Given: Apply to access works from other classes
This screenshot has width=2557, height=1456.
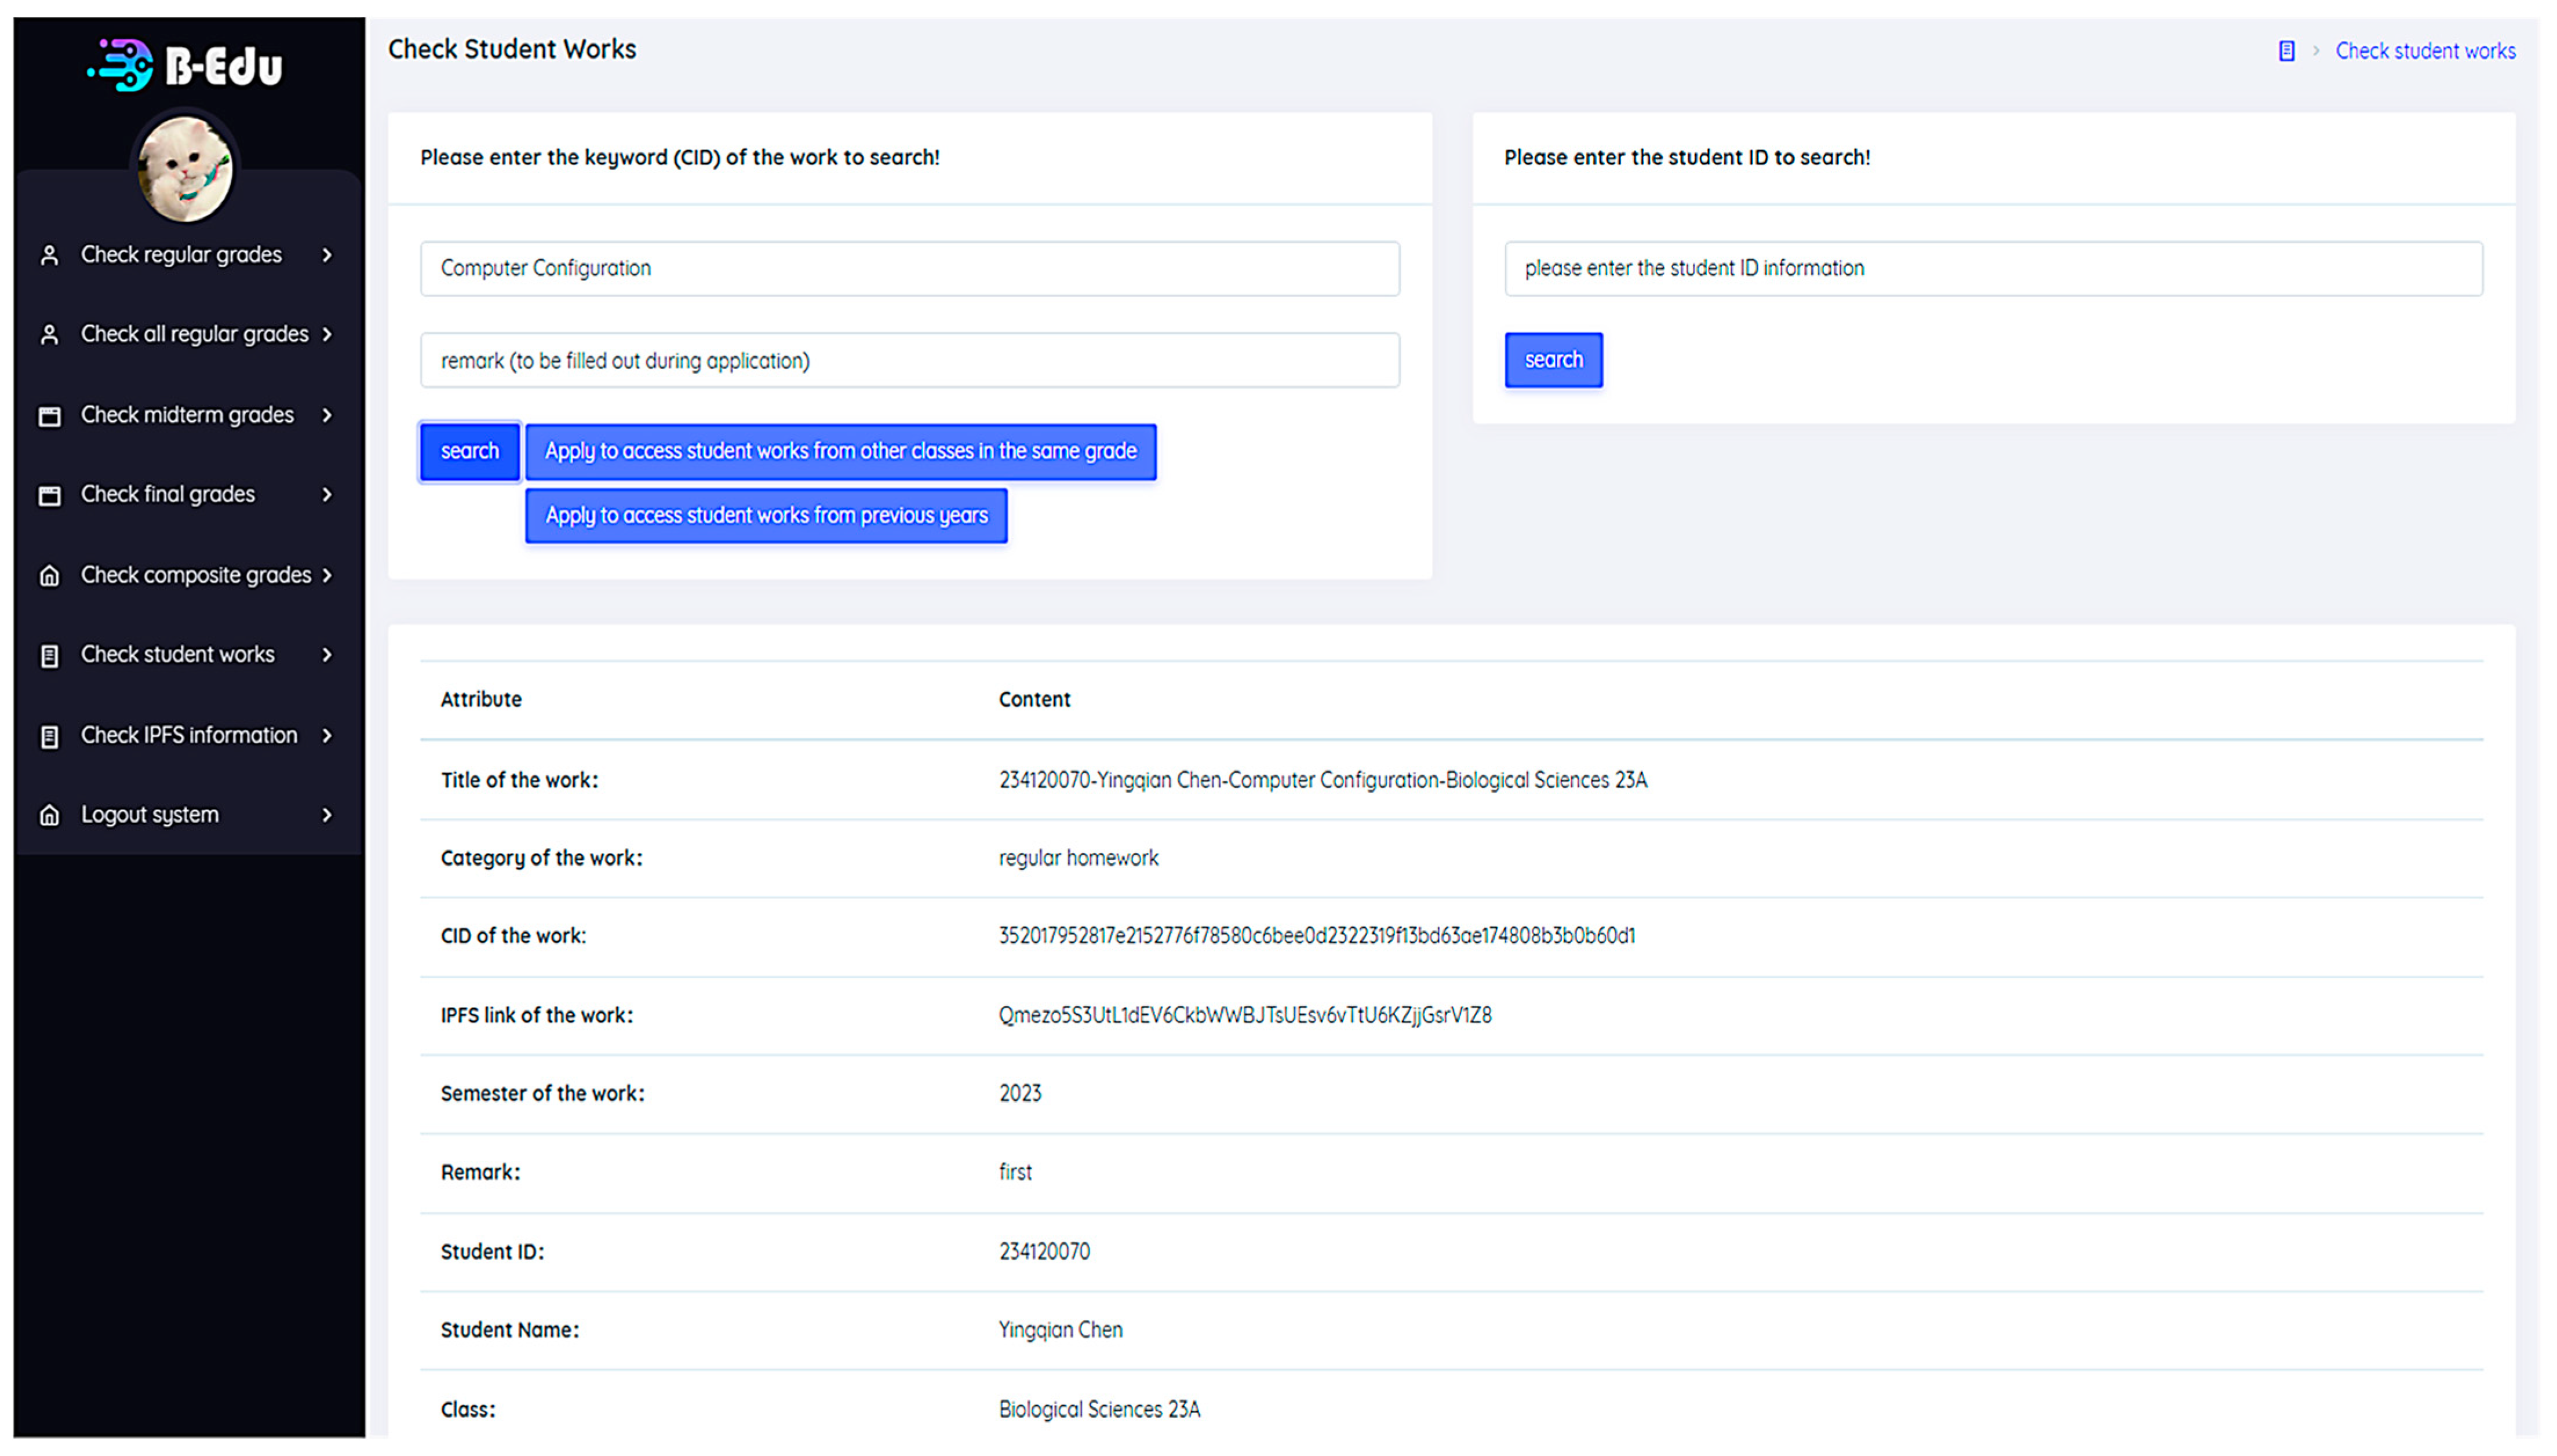Looking at the screenshot, I should point(840,451).
